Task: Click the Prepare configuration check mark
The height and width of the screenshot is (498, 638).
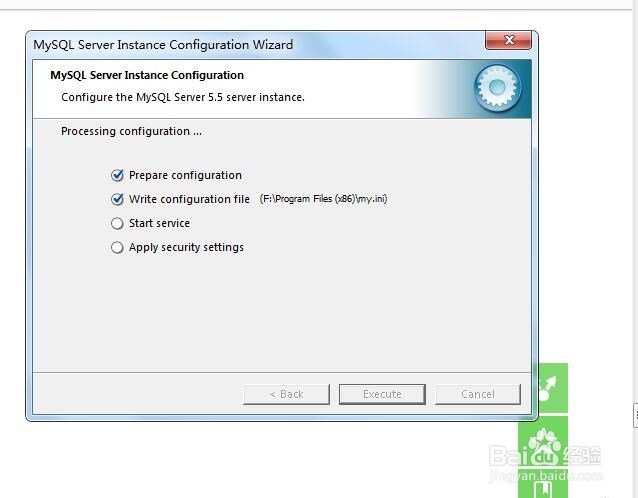Action: (x=117, y=175)
